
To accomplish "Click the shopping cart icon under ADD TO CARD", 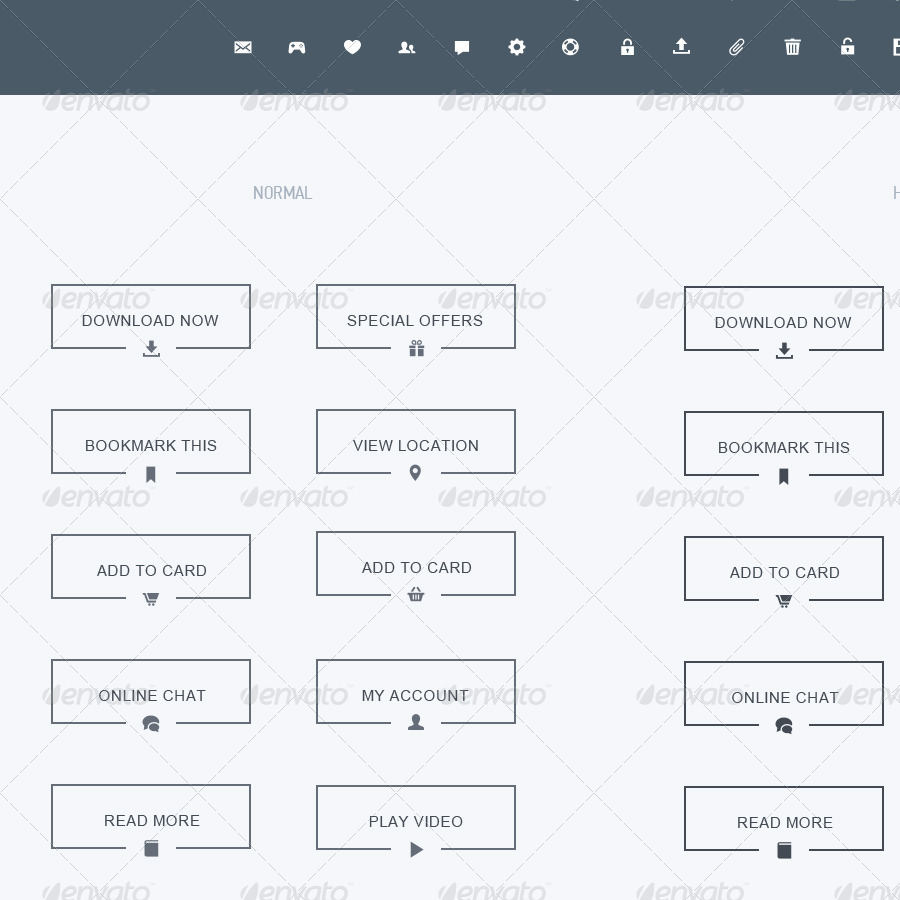I will (x=151, y=599).
